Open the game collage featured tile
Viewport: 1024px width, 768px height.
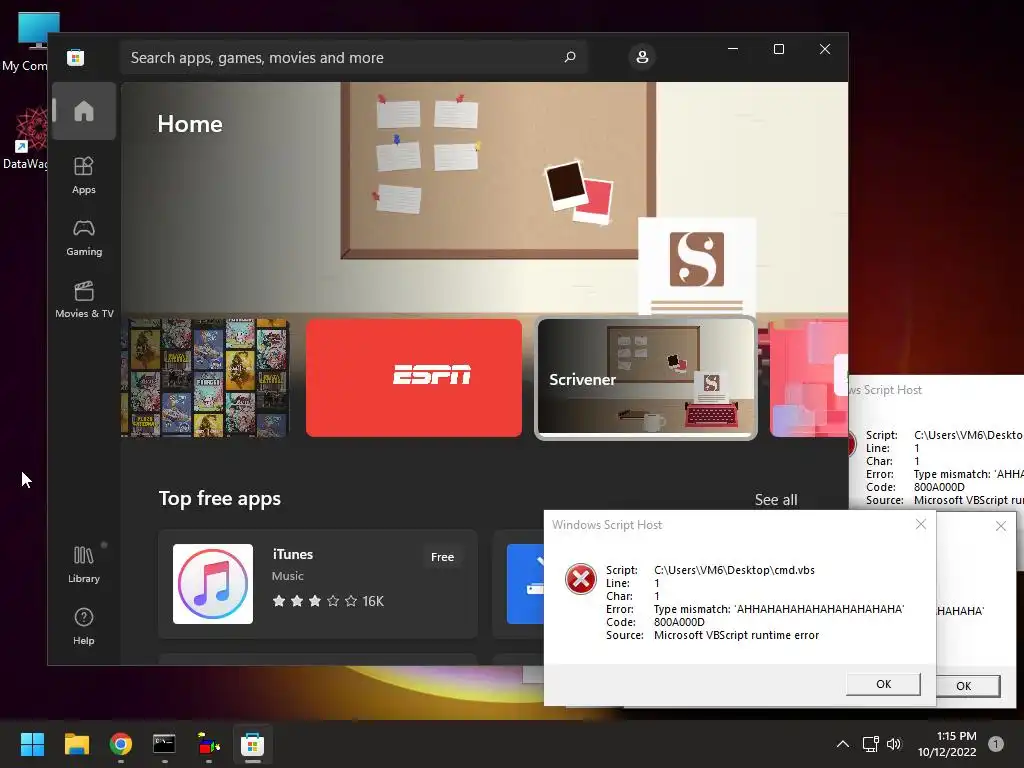(x=205, y=377)
